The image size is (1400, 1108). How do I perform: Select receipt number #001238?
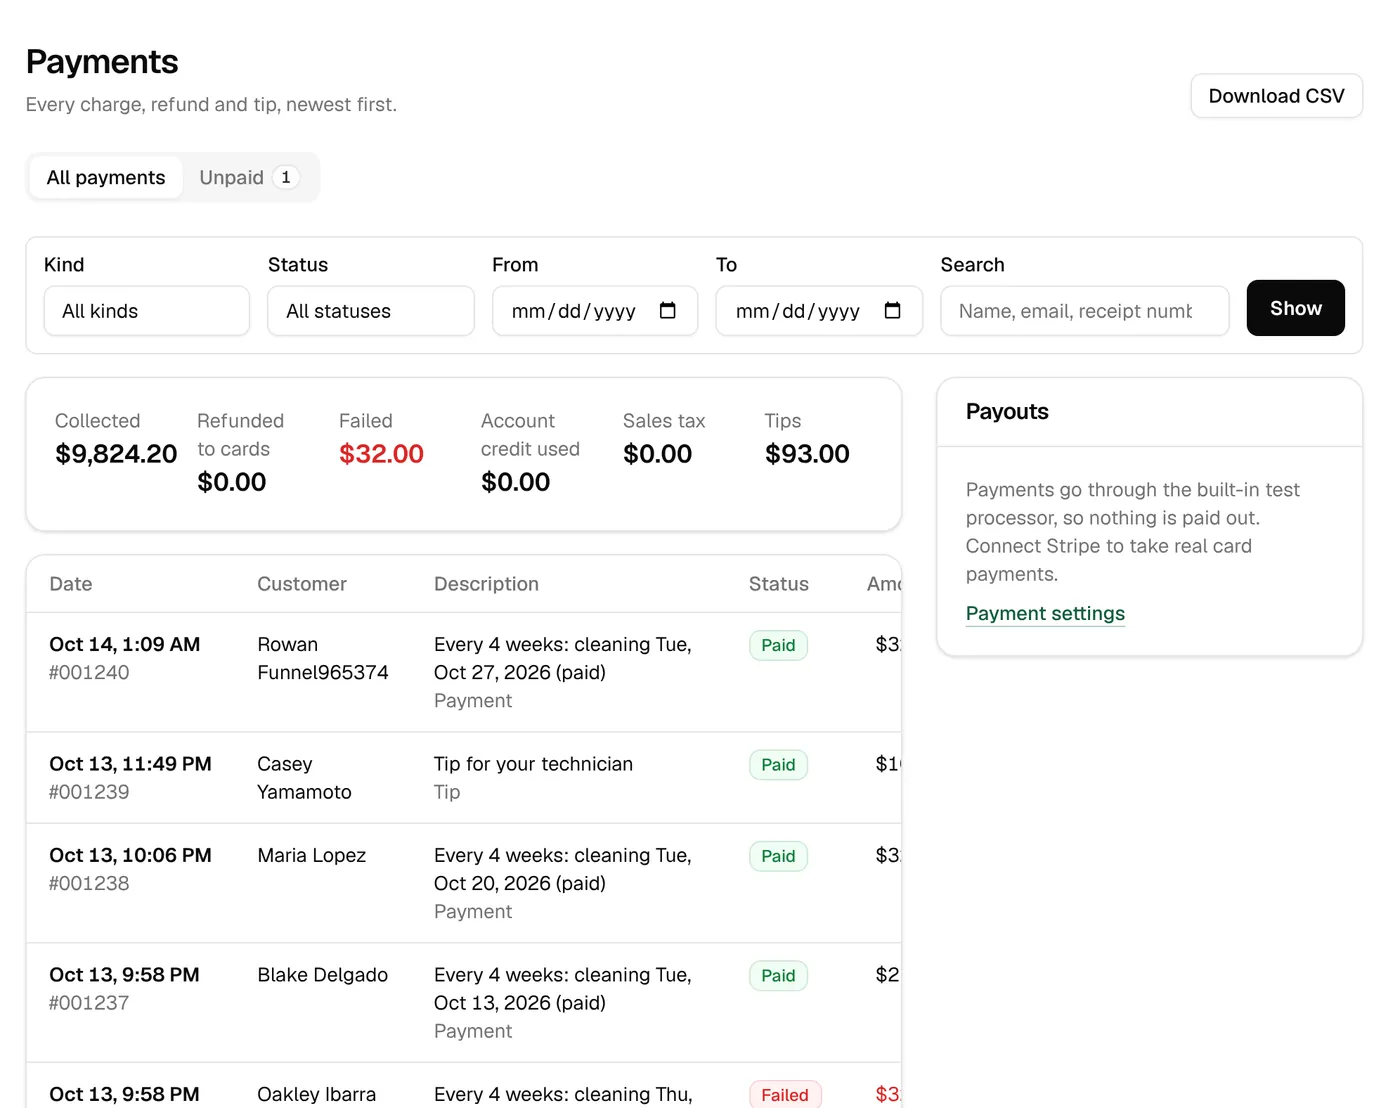pos(89,883)
